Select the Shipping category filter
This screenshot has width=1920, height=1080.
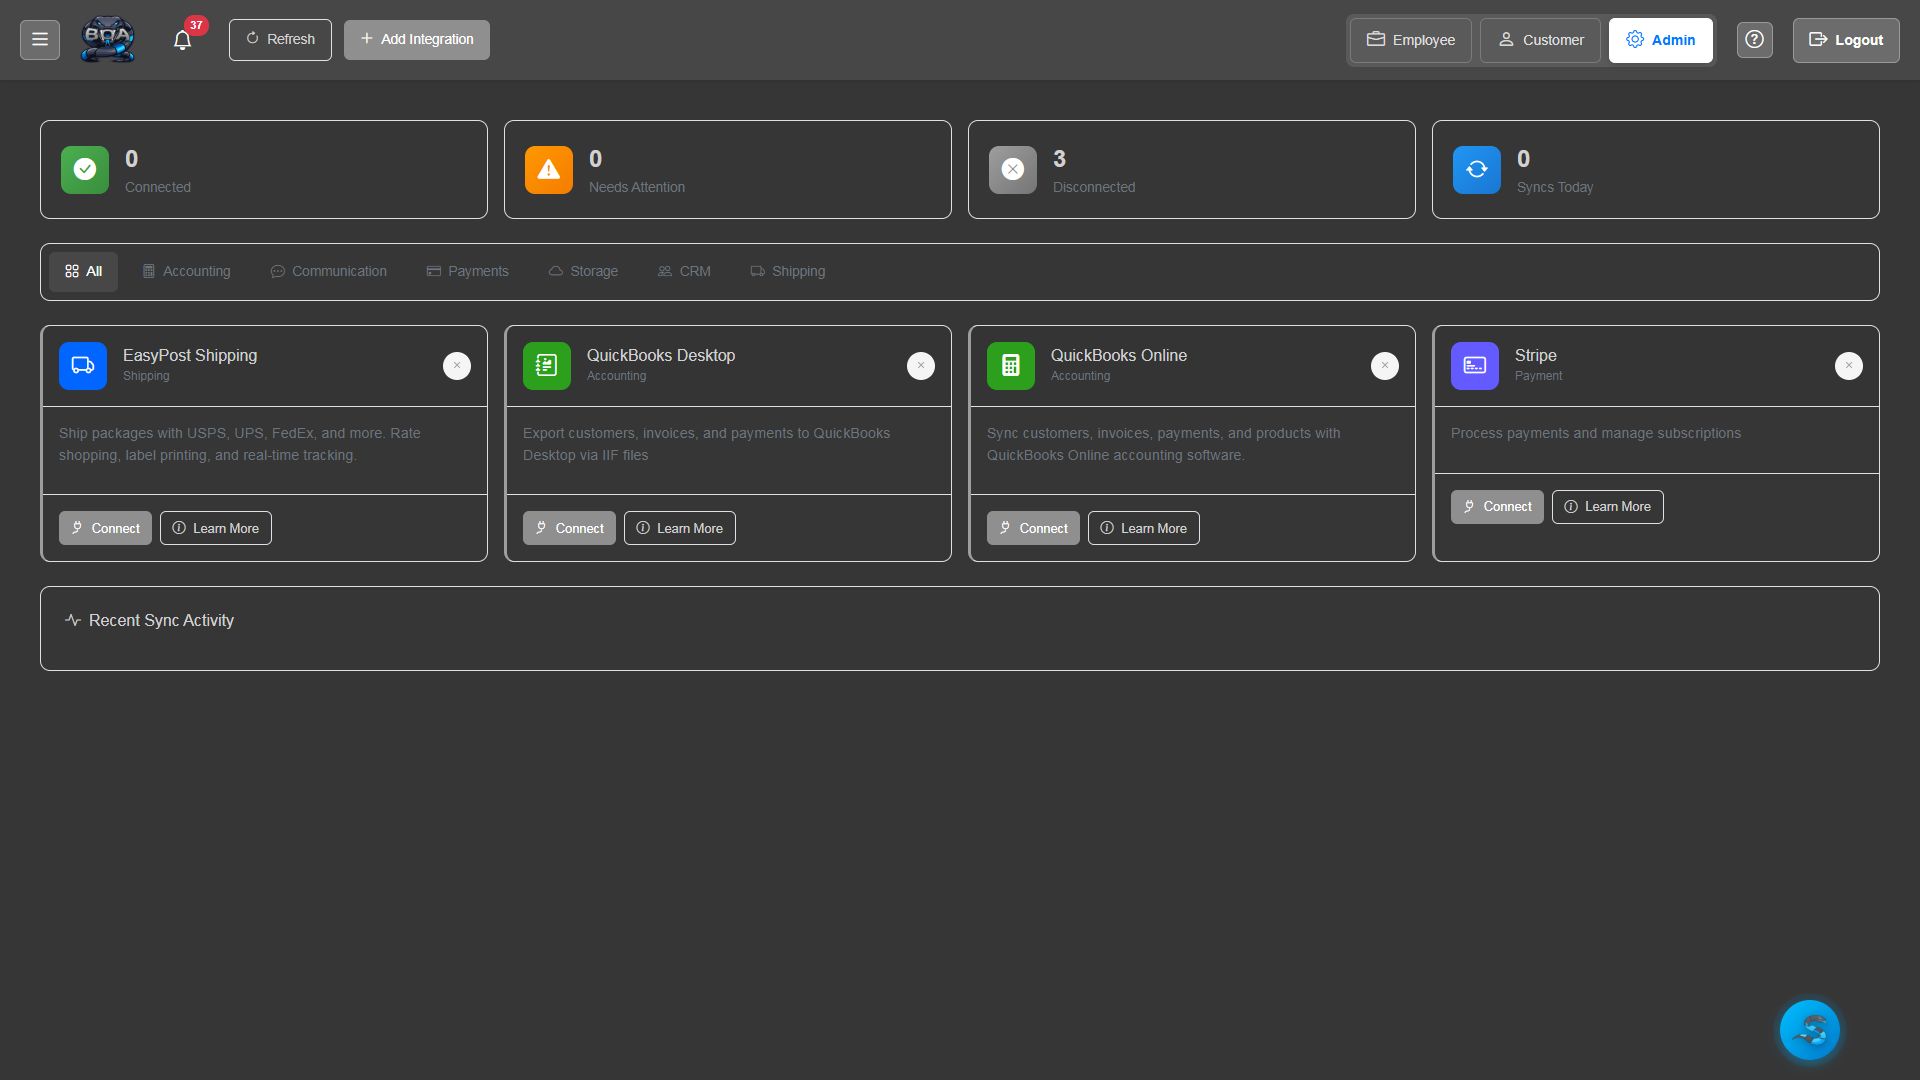(787, 271)
